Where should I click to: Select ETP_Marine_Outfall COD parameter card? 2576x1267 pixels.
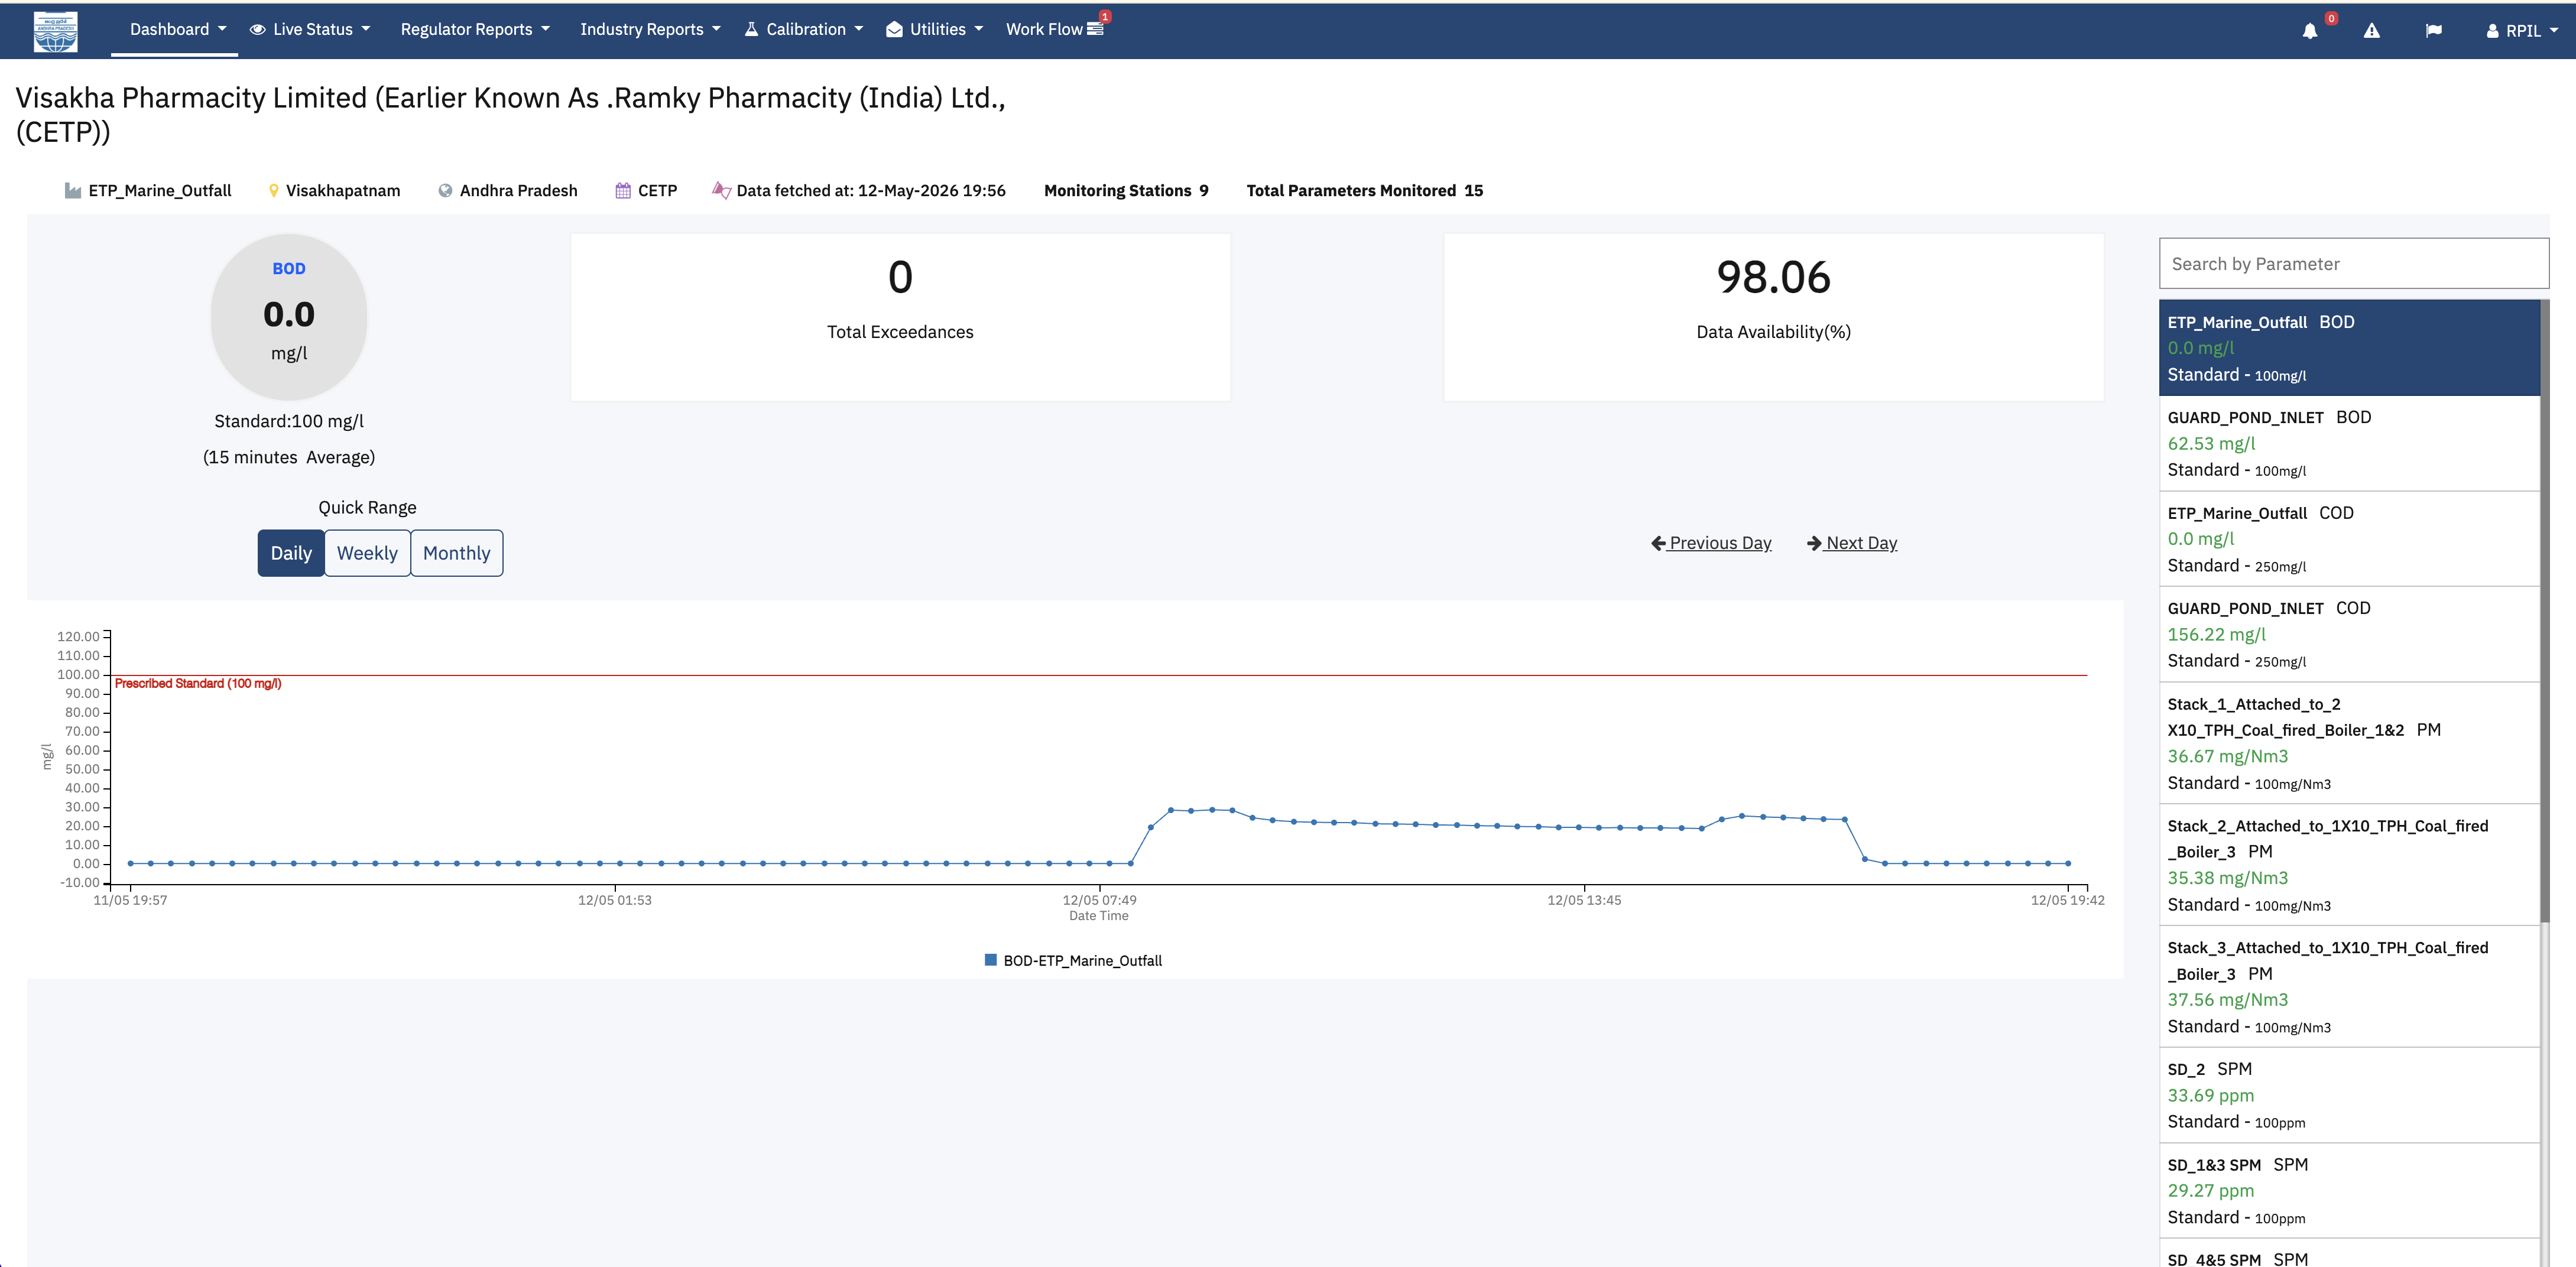click(2350, 539)
